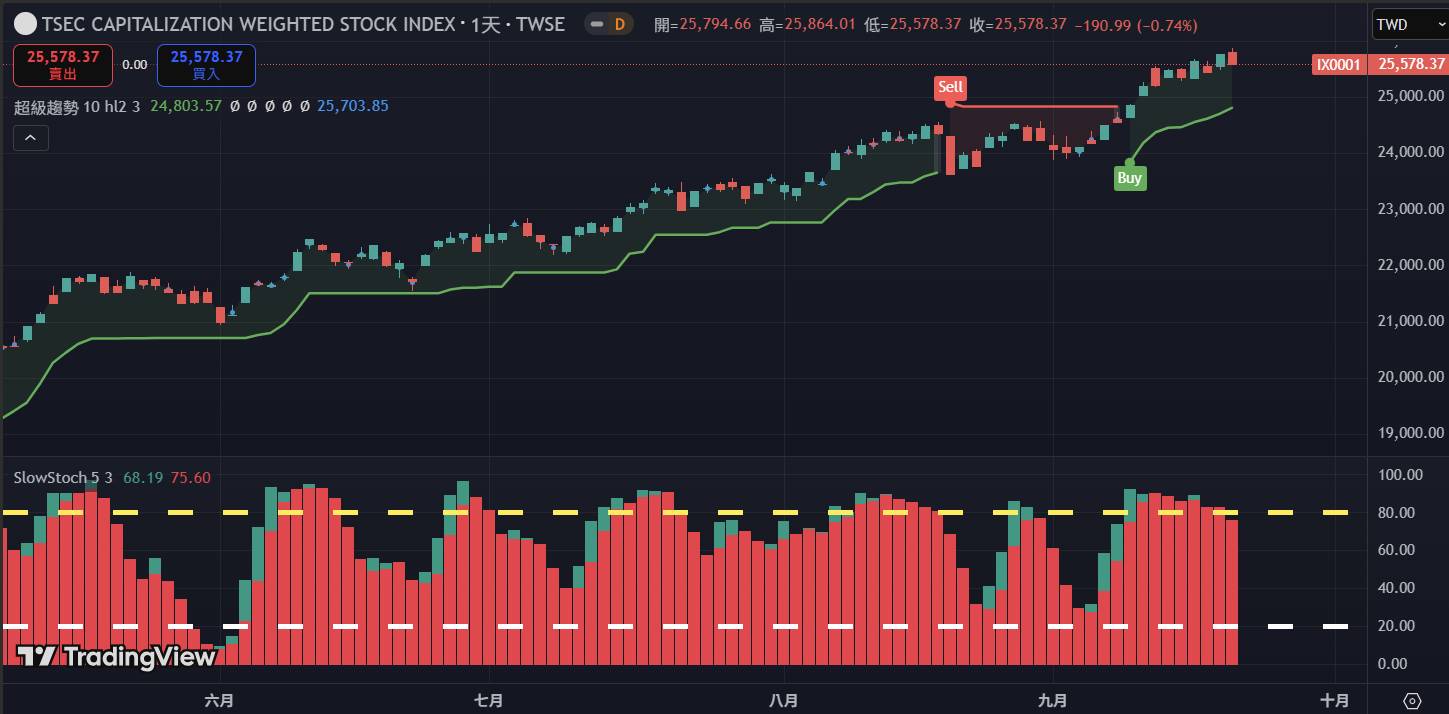The image size is (1449, 714).
Task: Click the 八月 label on the time axis
Action: (x=785, y=700)
